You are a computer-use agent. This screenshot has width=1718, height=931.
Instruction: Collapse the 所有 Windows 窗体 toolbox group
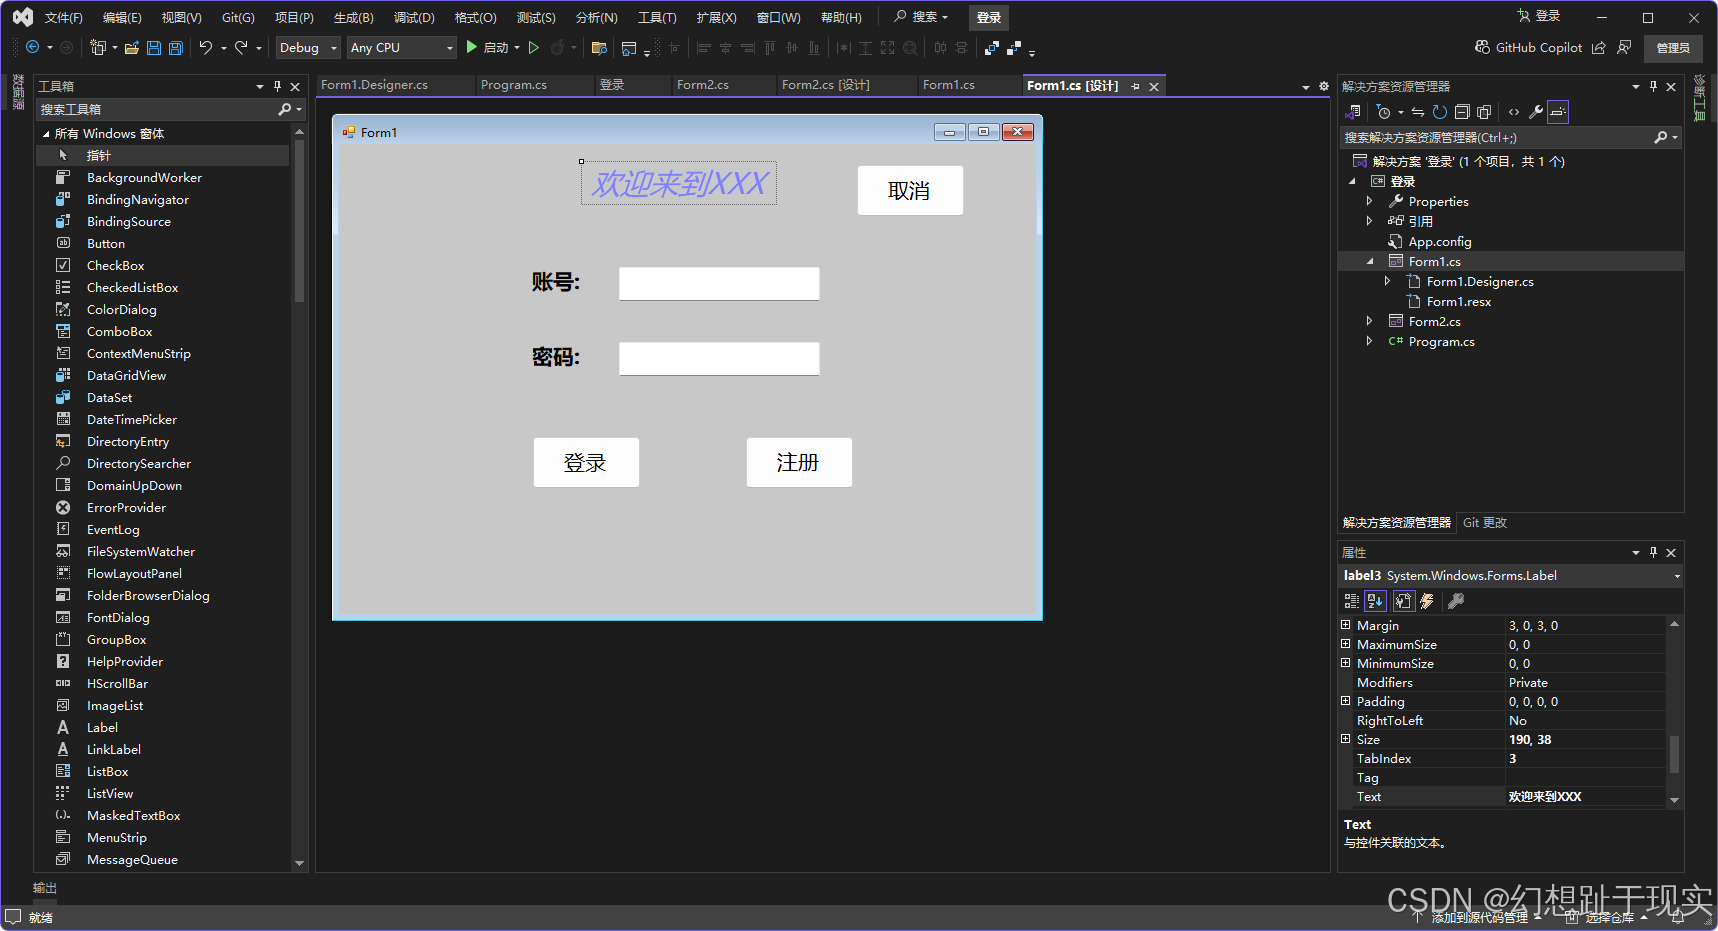[46, 134]
